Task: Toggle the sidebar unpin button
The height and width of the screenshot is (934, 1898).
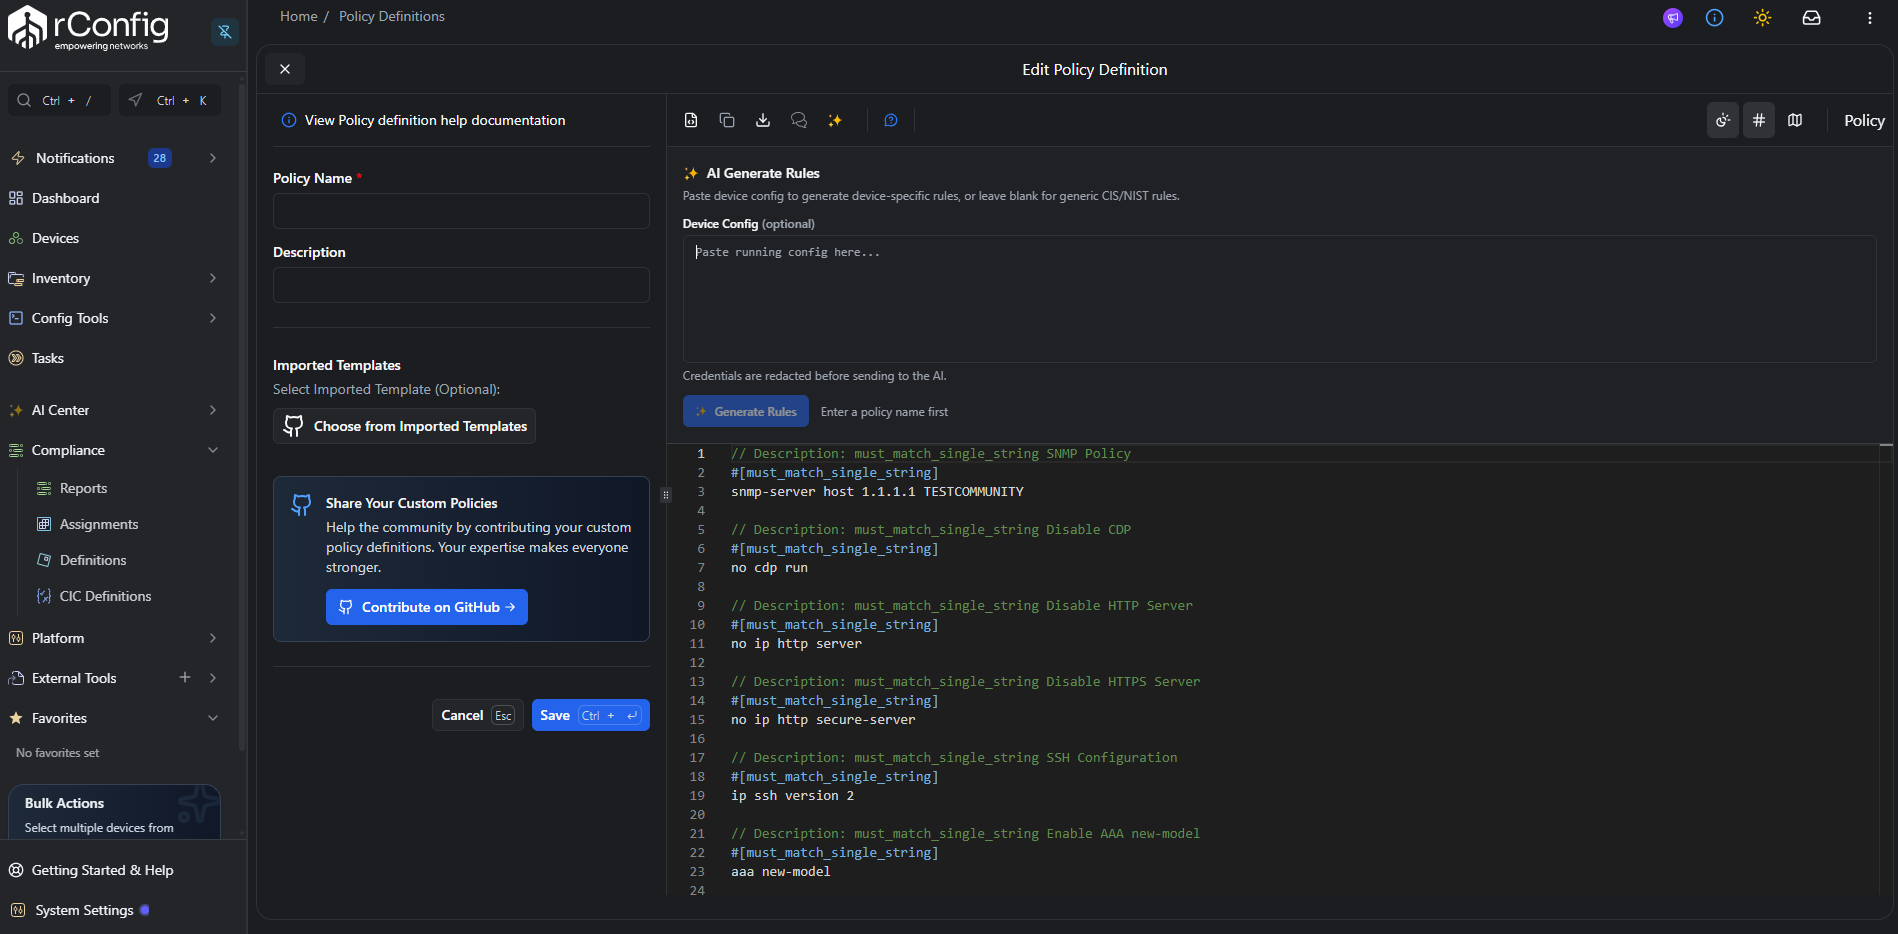Action: pyautogui.click(x=225, y=32)
